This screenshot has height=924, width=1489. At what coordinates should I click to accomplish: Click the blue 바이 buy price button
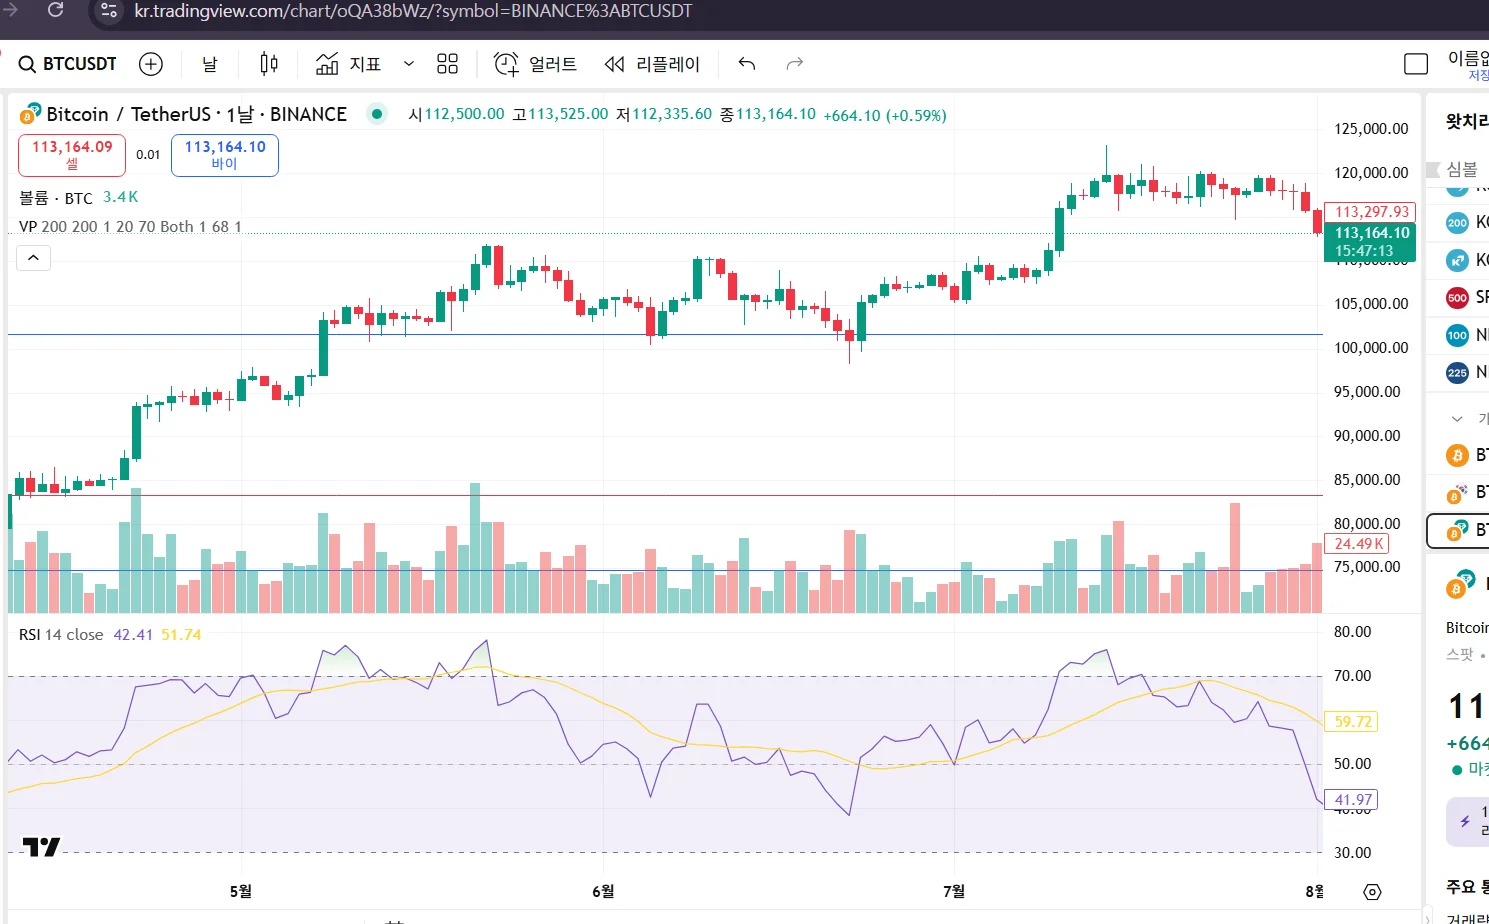point(225,155)
